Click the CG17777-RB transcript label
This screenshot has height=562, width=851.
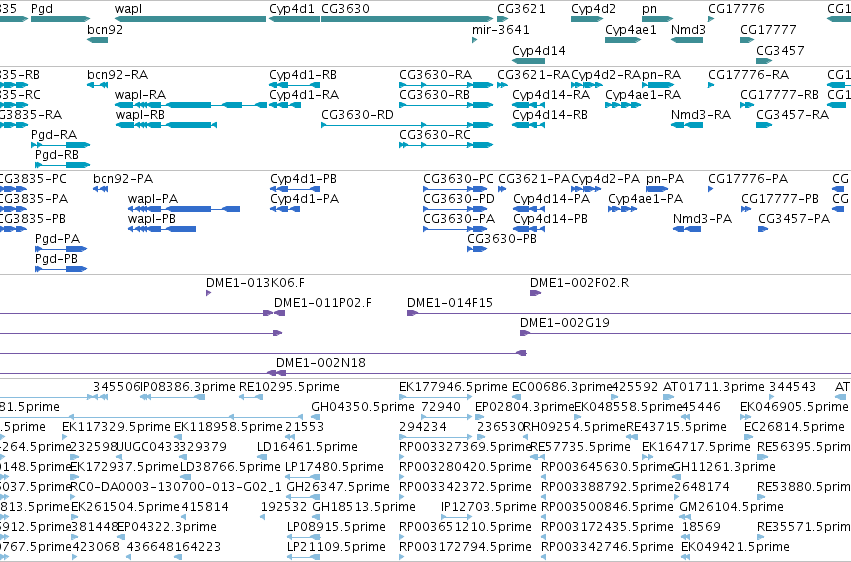tap(779, 95)
